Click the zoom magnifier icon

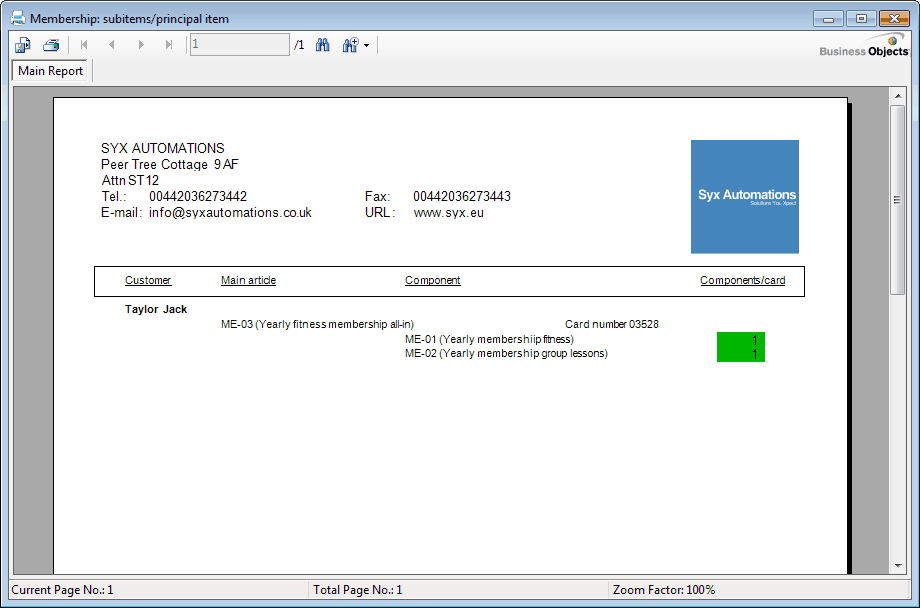pos(350,45)
